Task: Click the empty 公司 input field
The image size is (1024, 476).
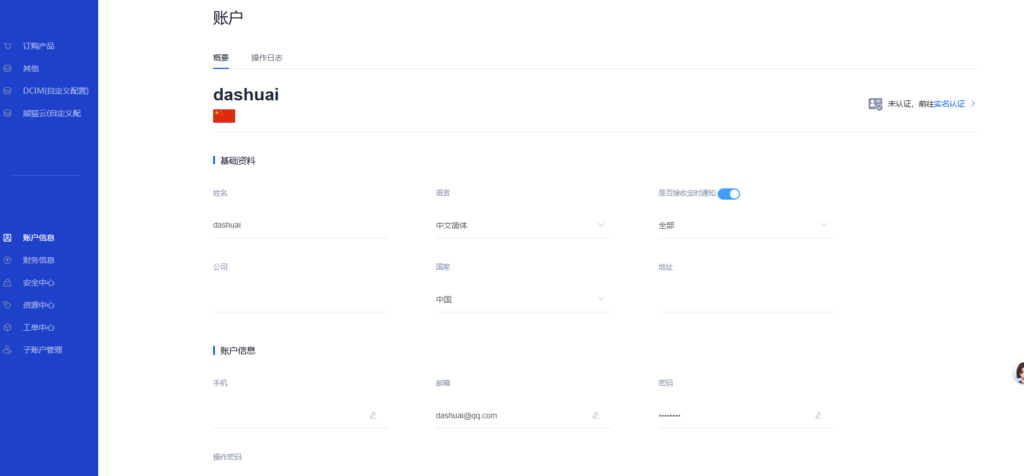Action: (x=300, y=299)
